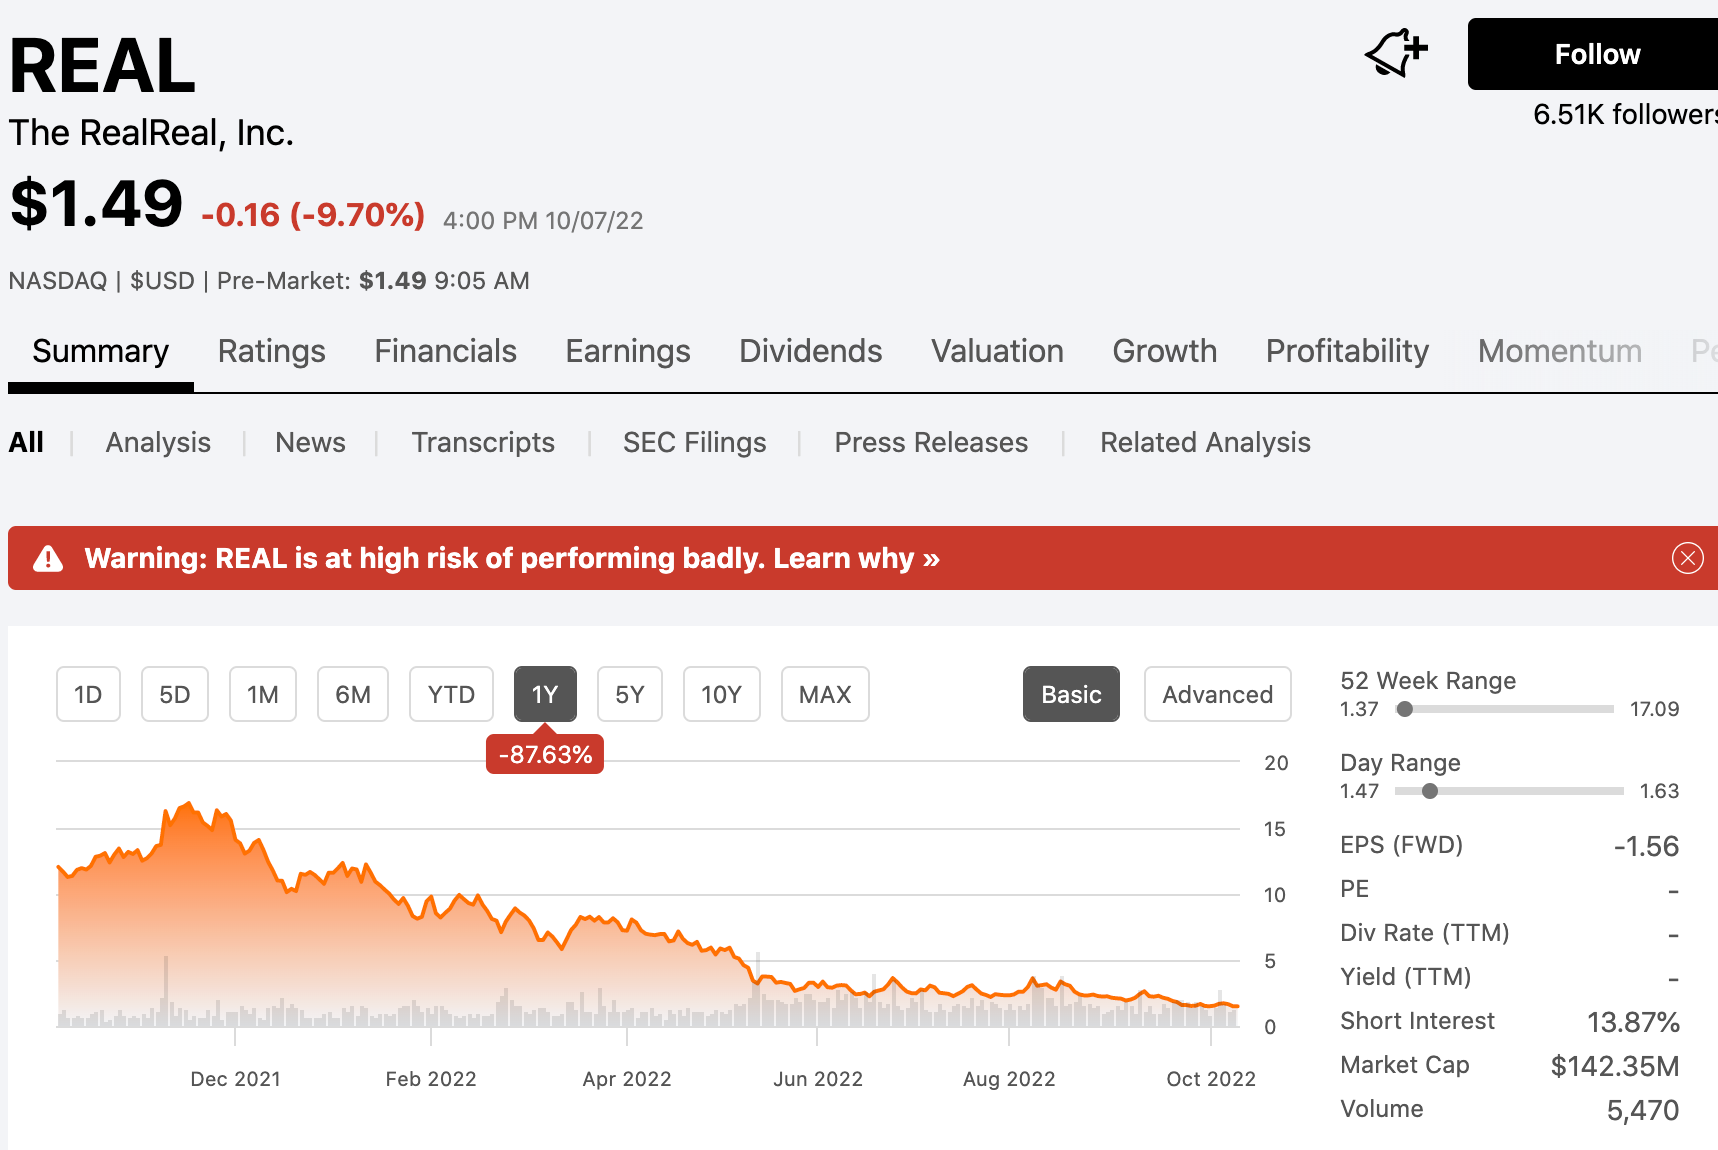Image resolution: width=1718 pixels, height=1150 pixels.
Task: Open the Profitability tab
Action: (x=1347, y=351)
